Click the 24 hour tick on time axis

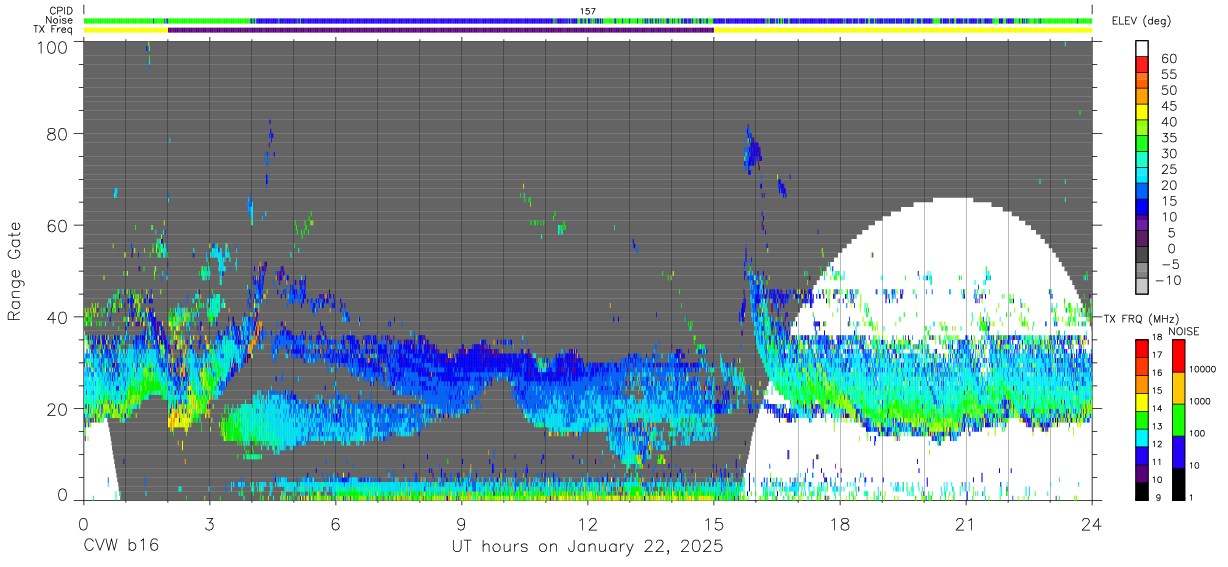tap(1091, 523)
